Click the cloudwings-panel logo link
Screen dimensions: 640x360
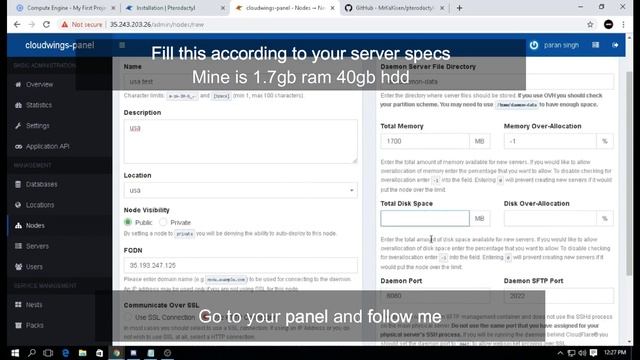(x=60, y=45)
